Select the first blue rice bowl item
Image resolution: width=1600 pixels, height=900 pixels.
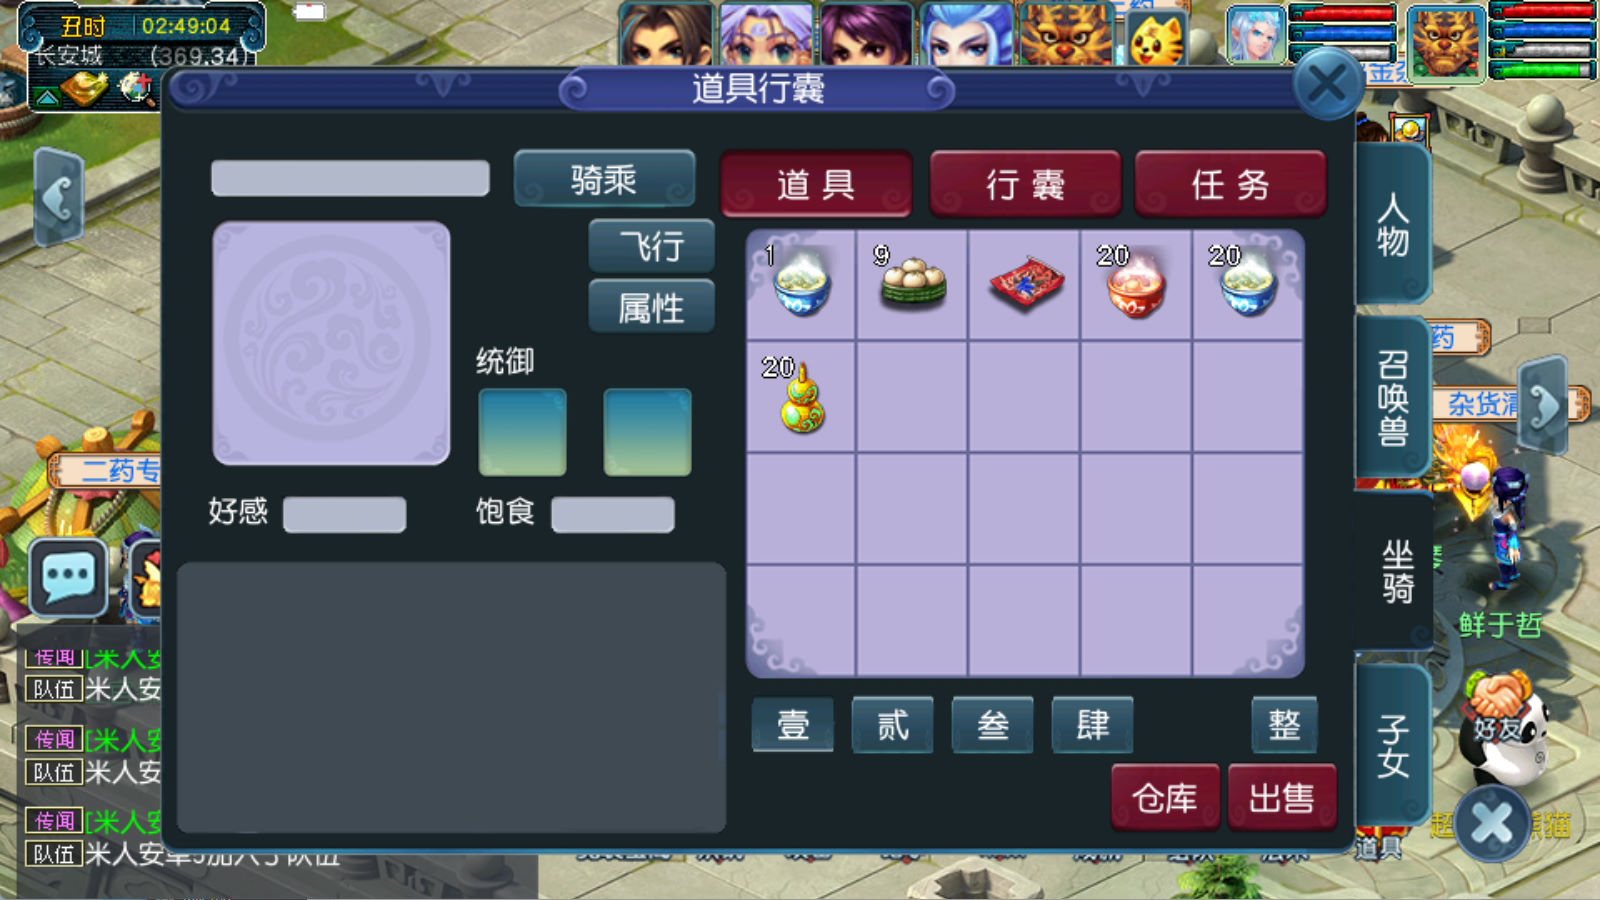(801, 282)
